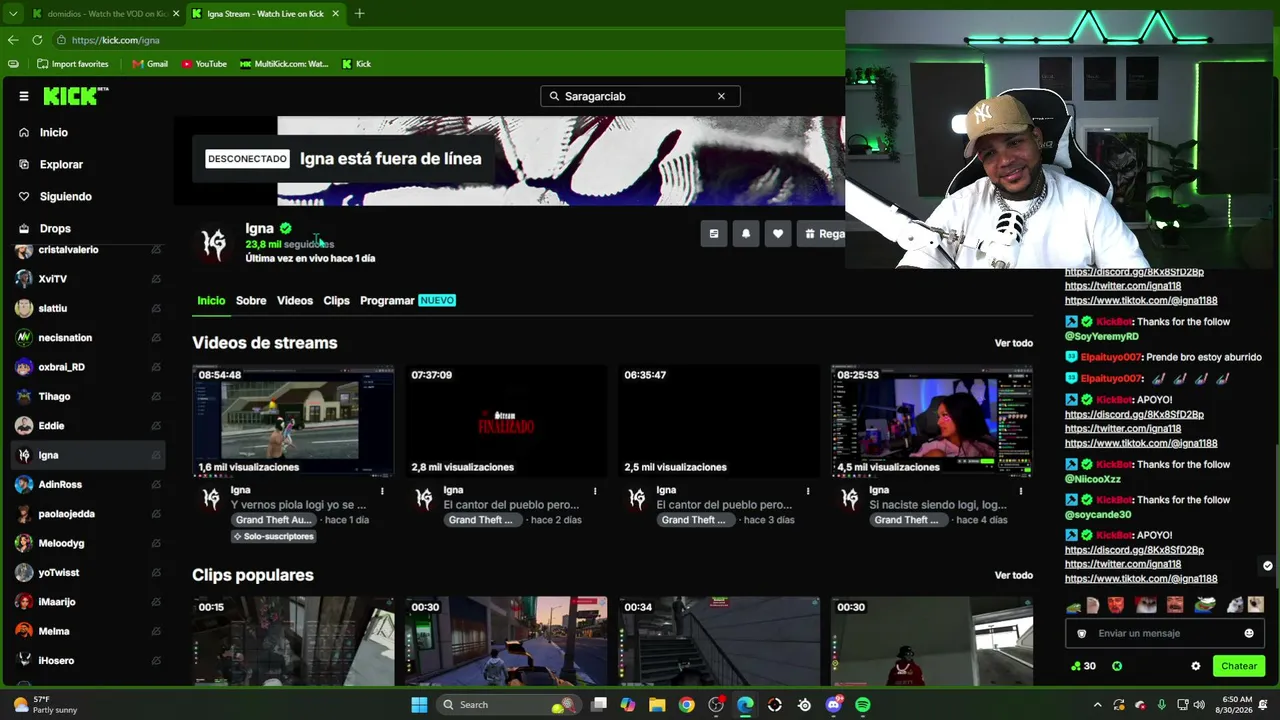The height and width of the screenshot is (720, 1280).
Task: Switch to the Inicio channel tab
Action: tap(211, 300)
